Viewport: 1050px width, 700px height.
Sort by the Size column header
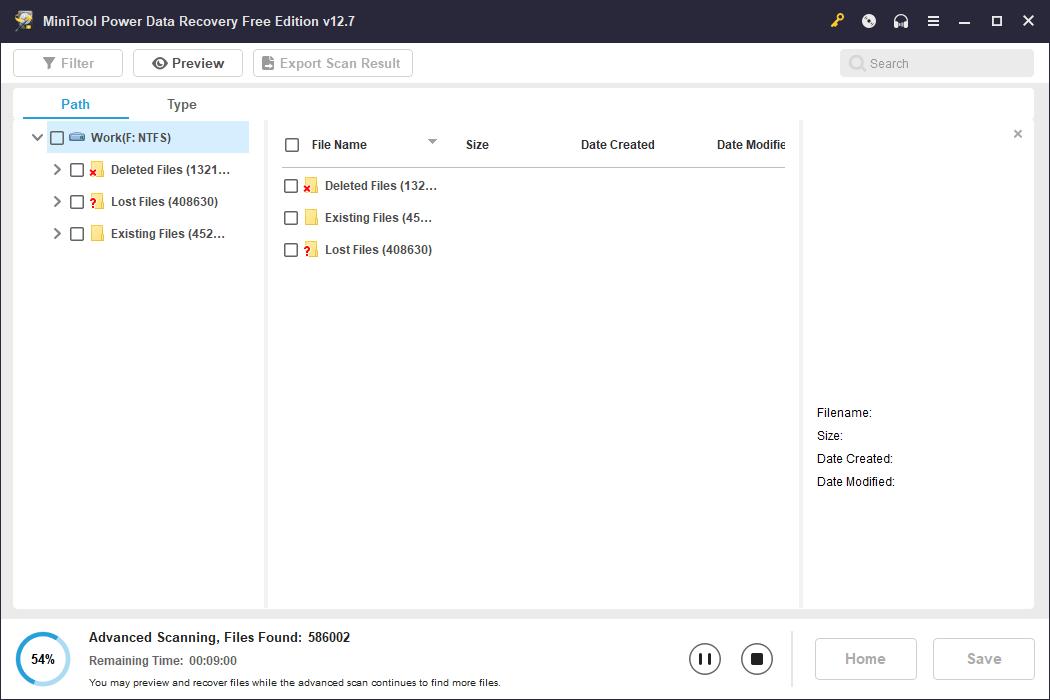(x=477, y=145)
